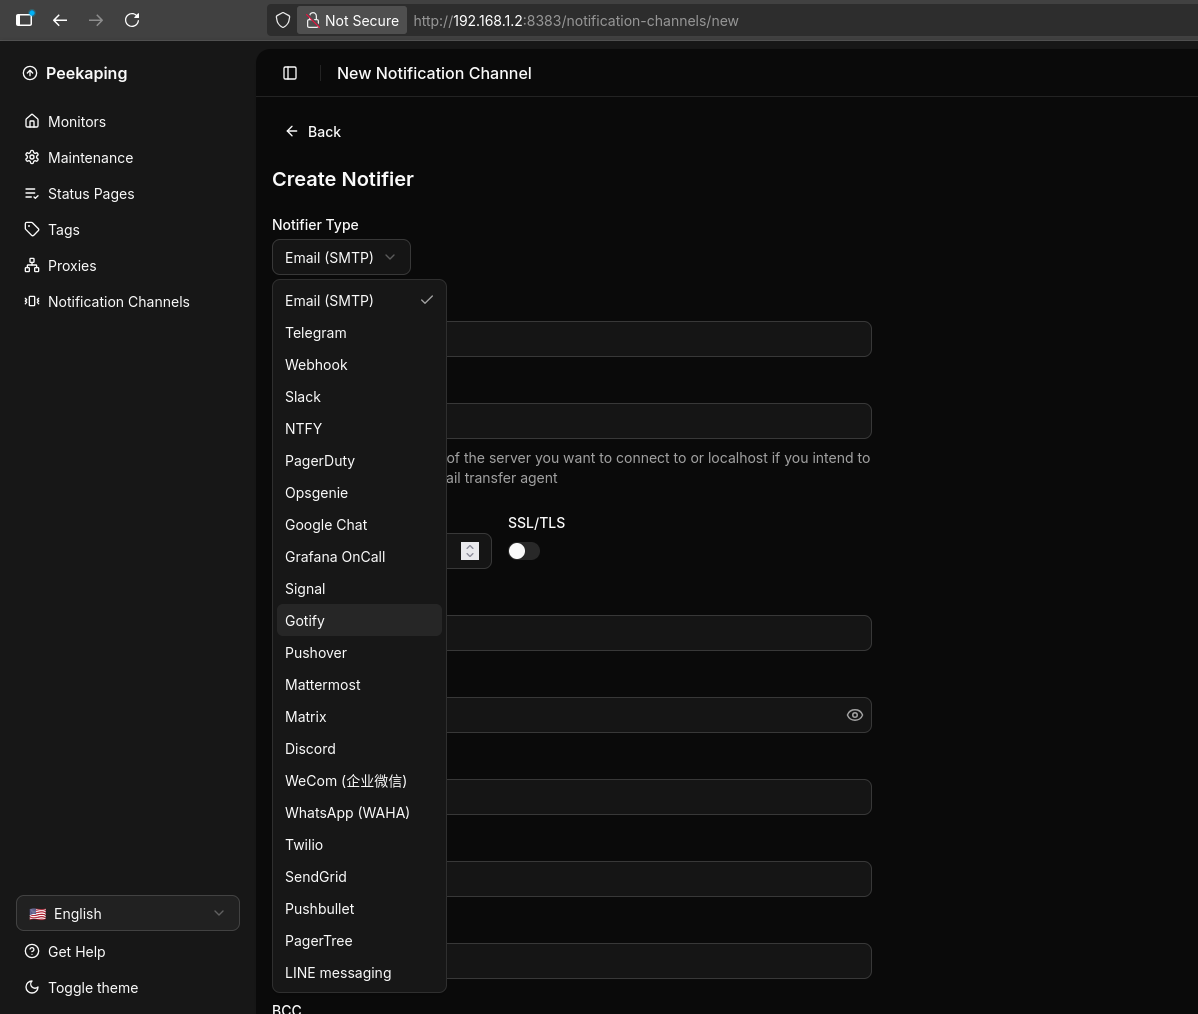Show password with the eye icon
1198x1014 pixels.
[854, 715]
